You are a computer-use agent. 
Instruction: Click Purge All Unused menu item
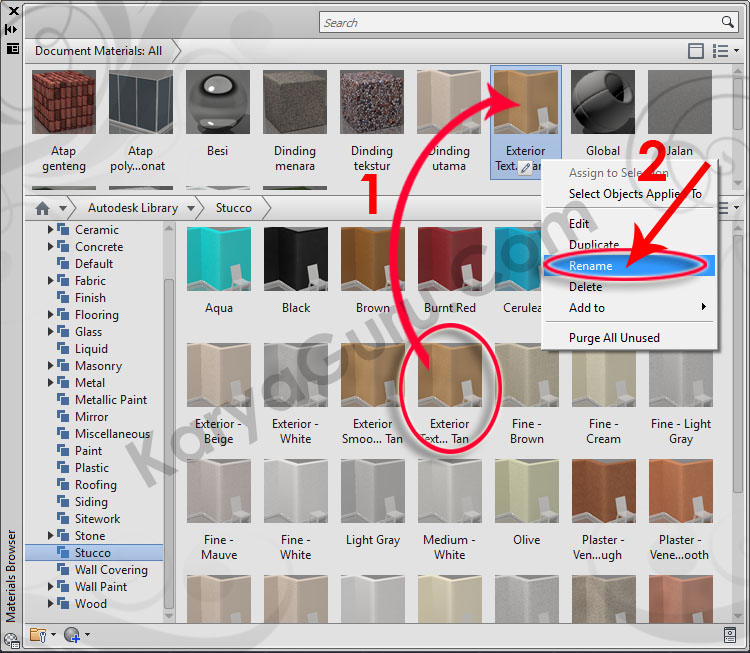tap(614, 338)
